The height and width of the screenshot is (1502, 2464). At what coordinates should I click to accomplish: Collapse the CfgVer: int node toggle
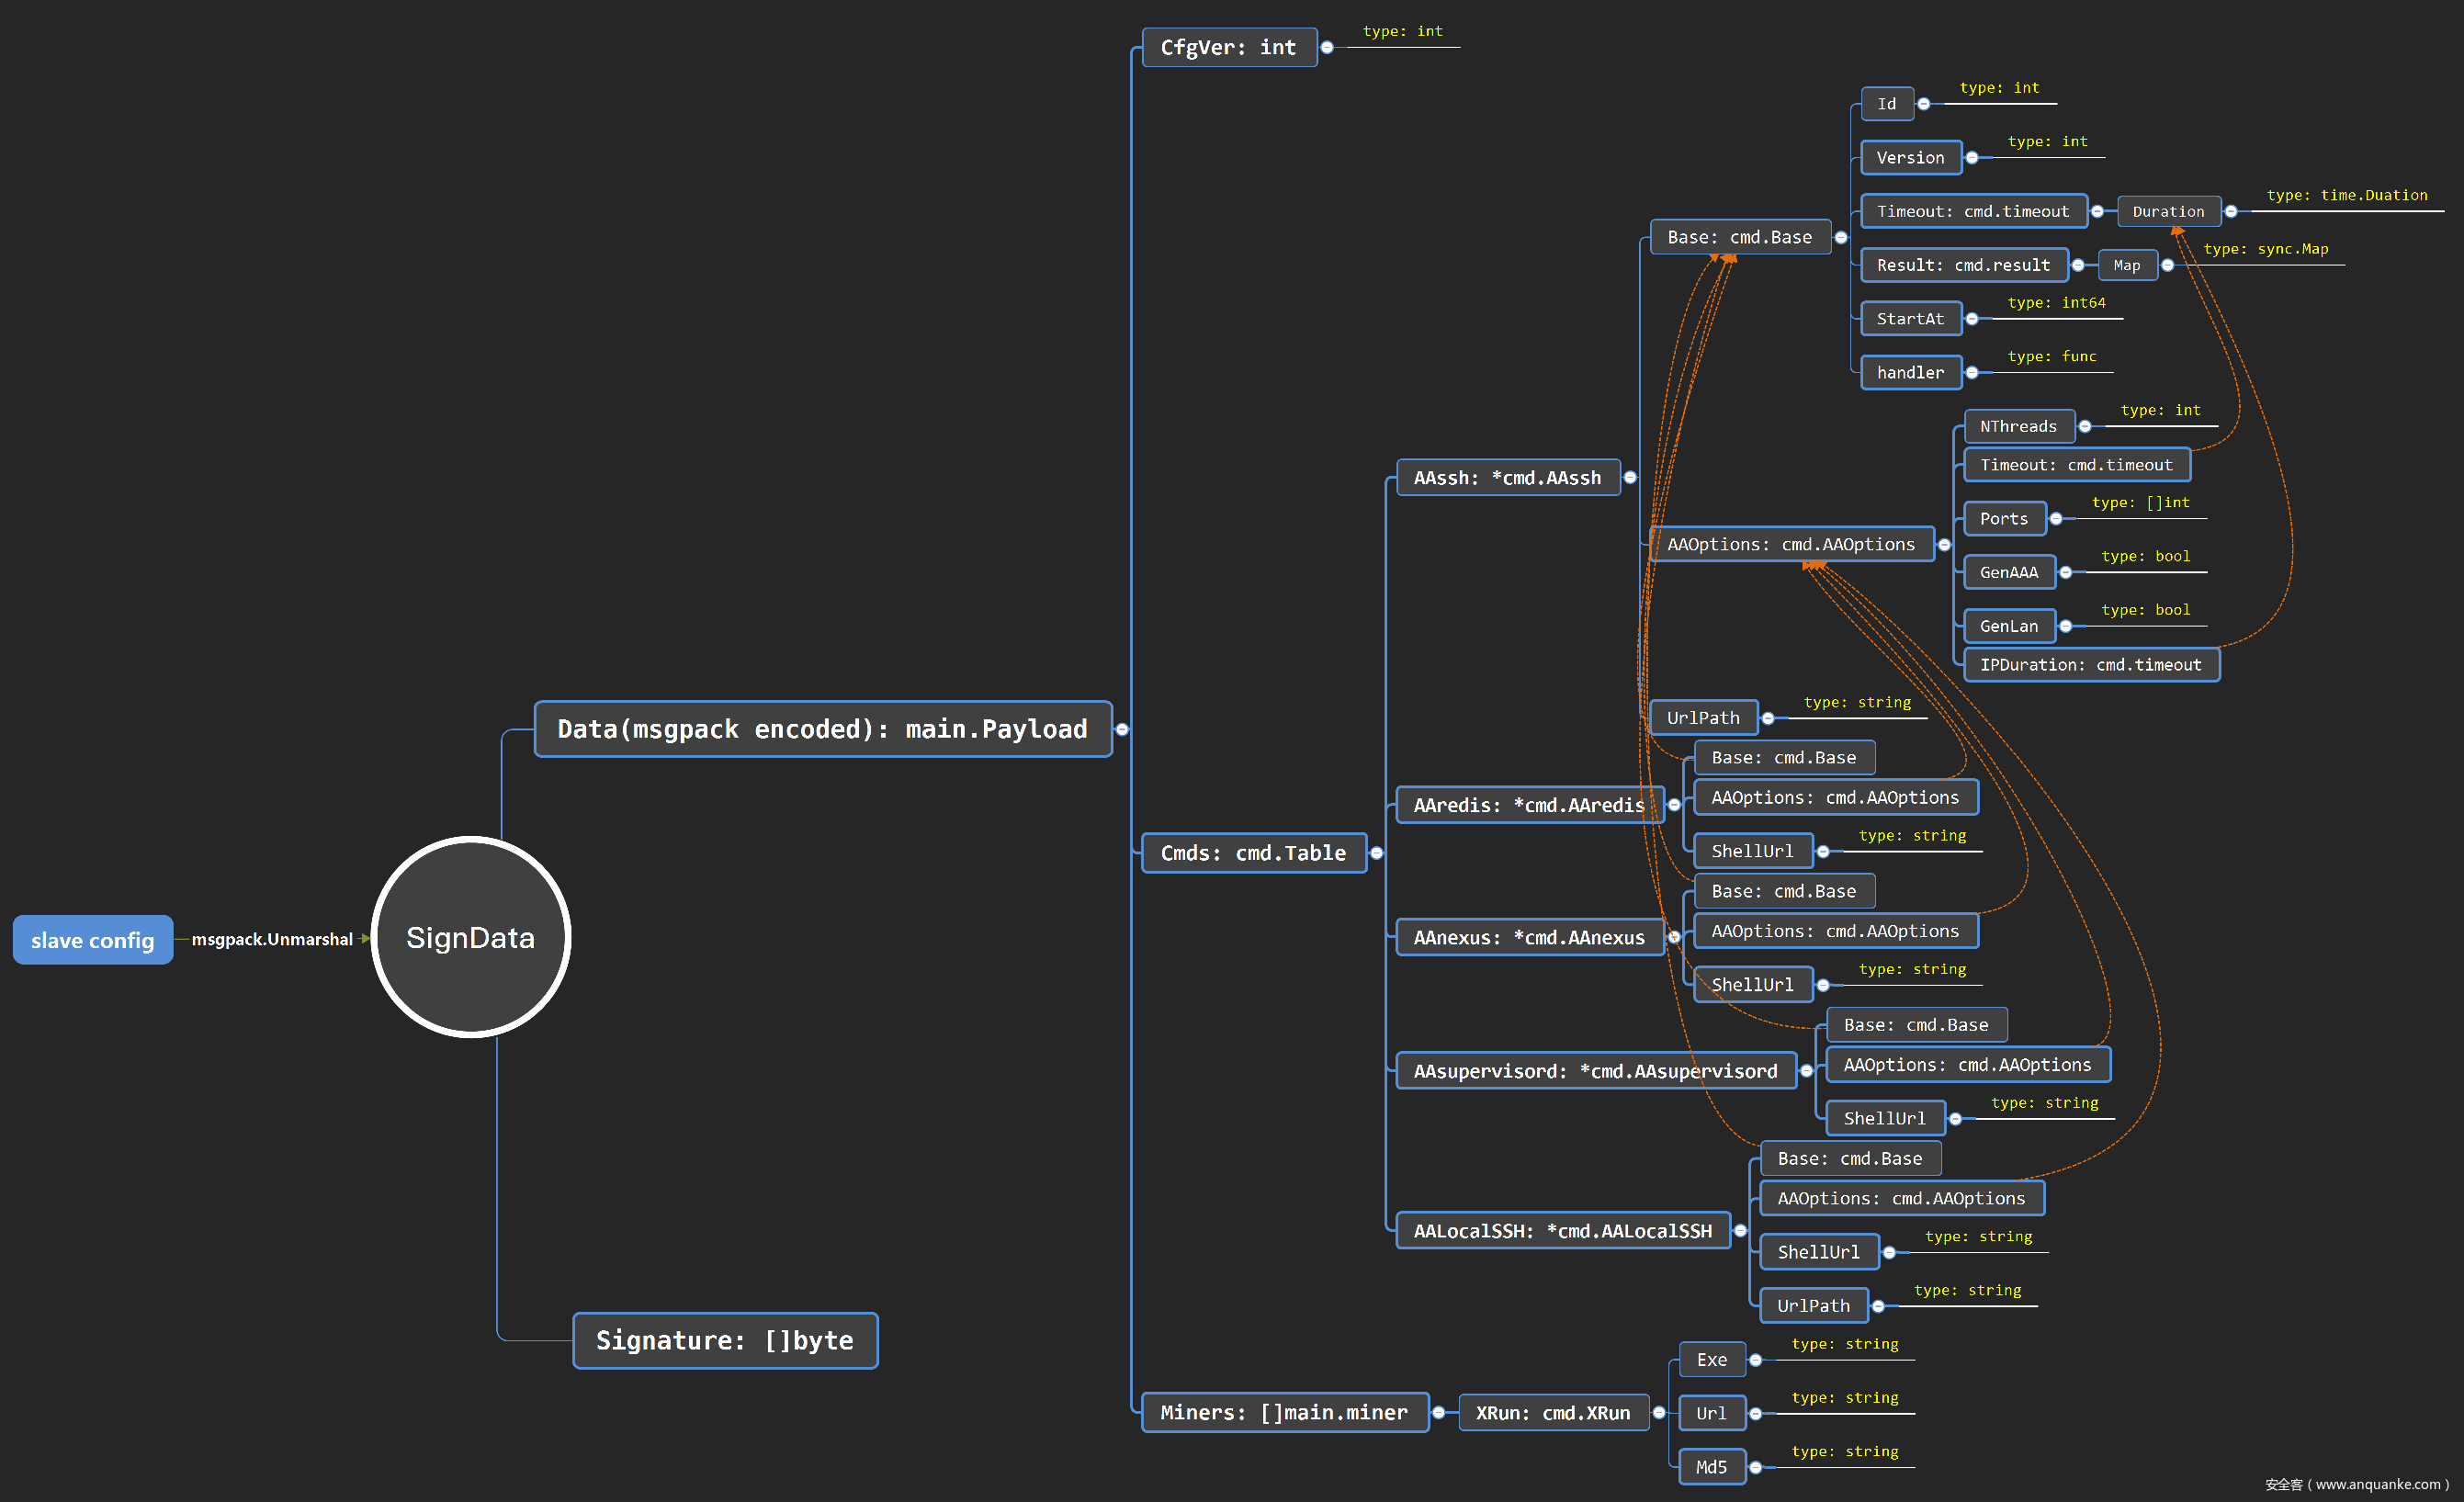(1327, 47)
